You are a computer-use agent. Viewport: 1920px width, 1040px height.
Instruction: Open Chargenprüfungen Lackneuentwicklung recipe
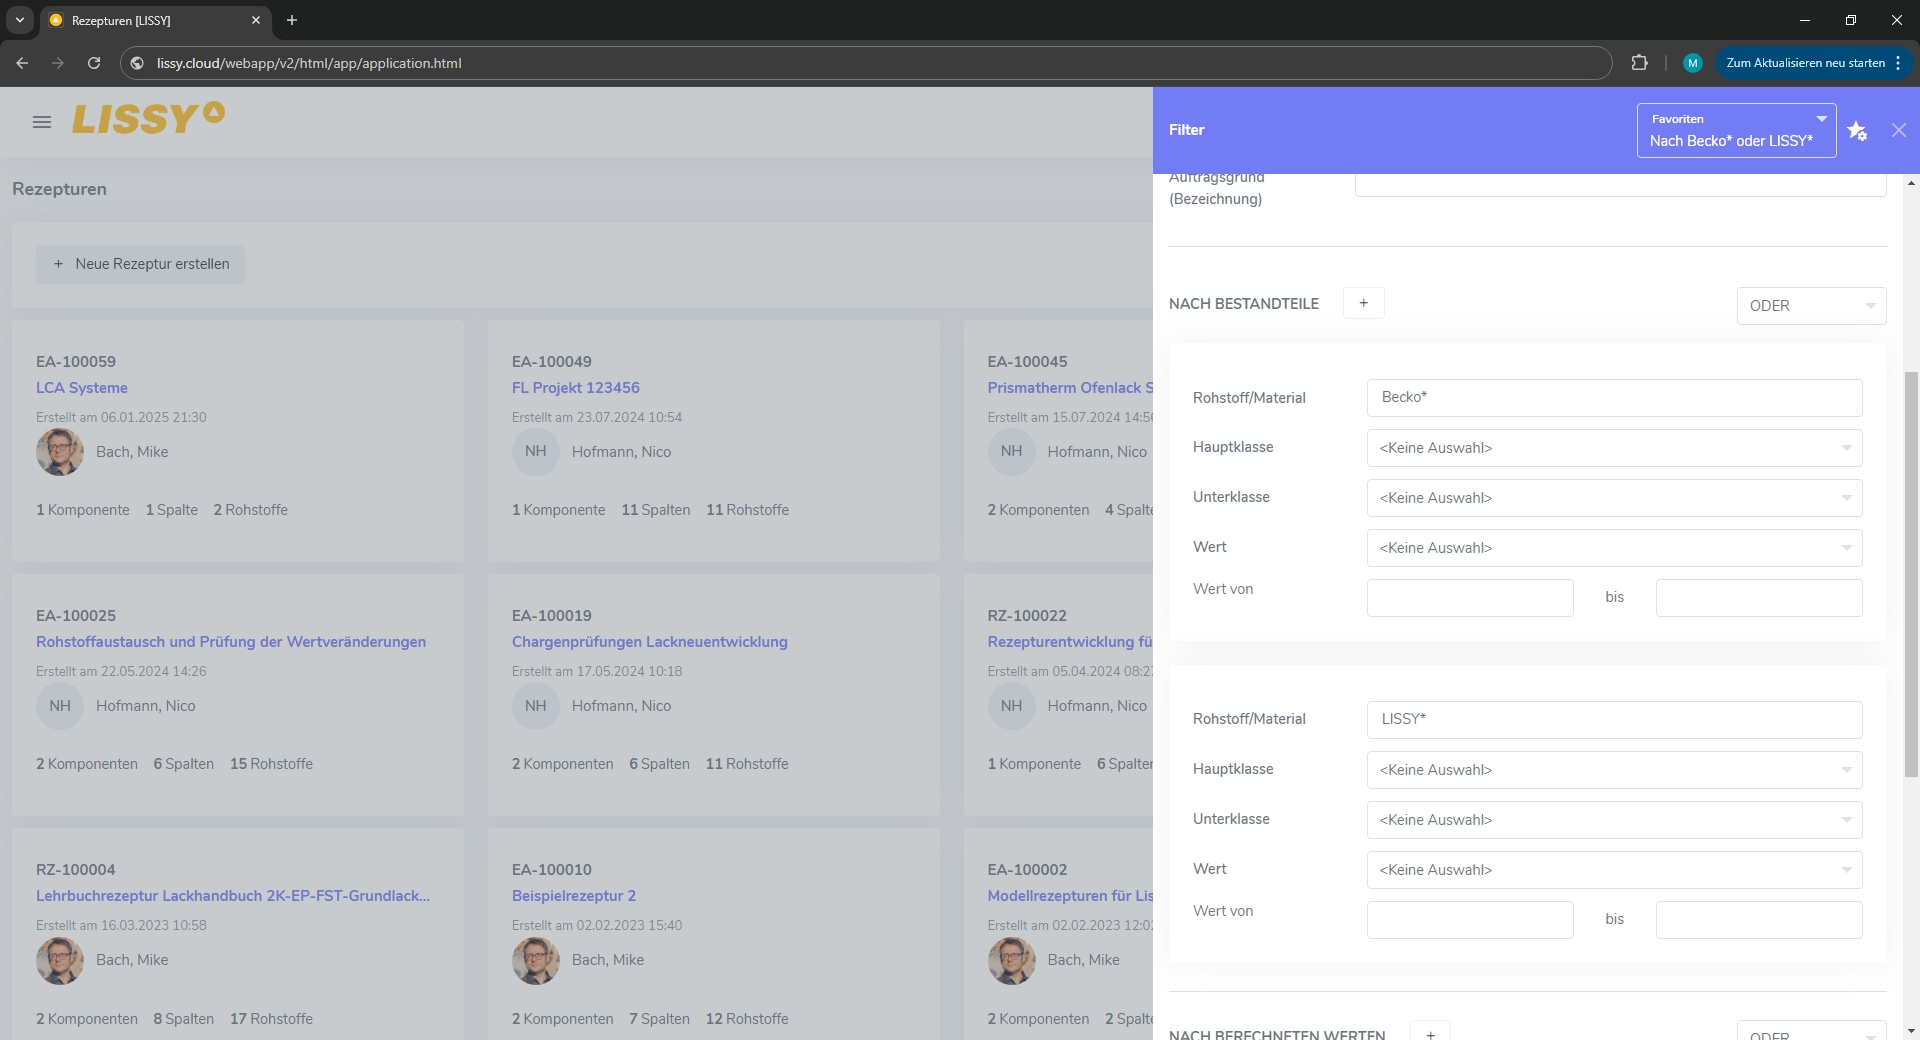tap(650, 642)
